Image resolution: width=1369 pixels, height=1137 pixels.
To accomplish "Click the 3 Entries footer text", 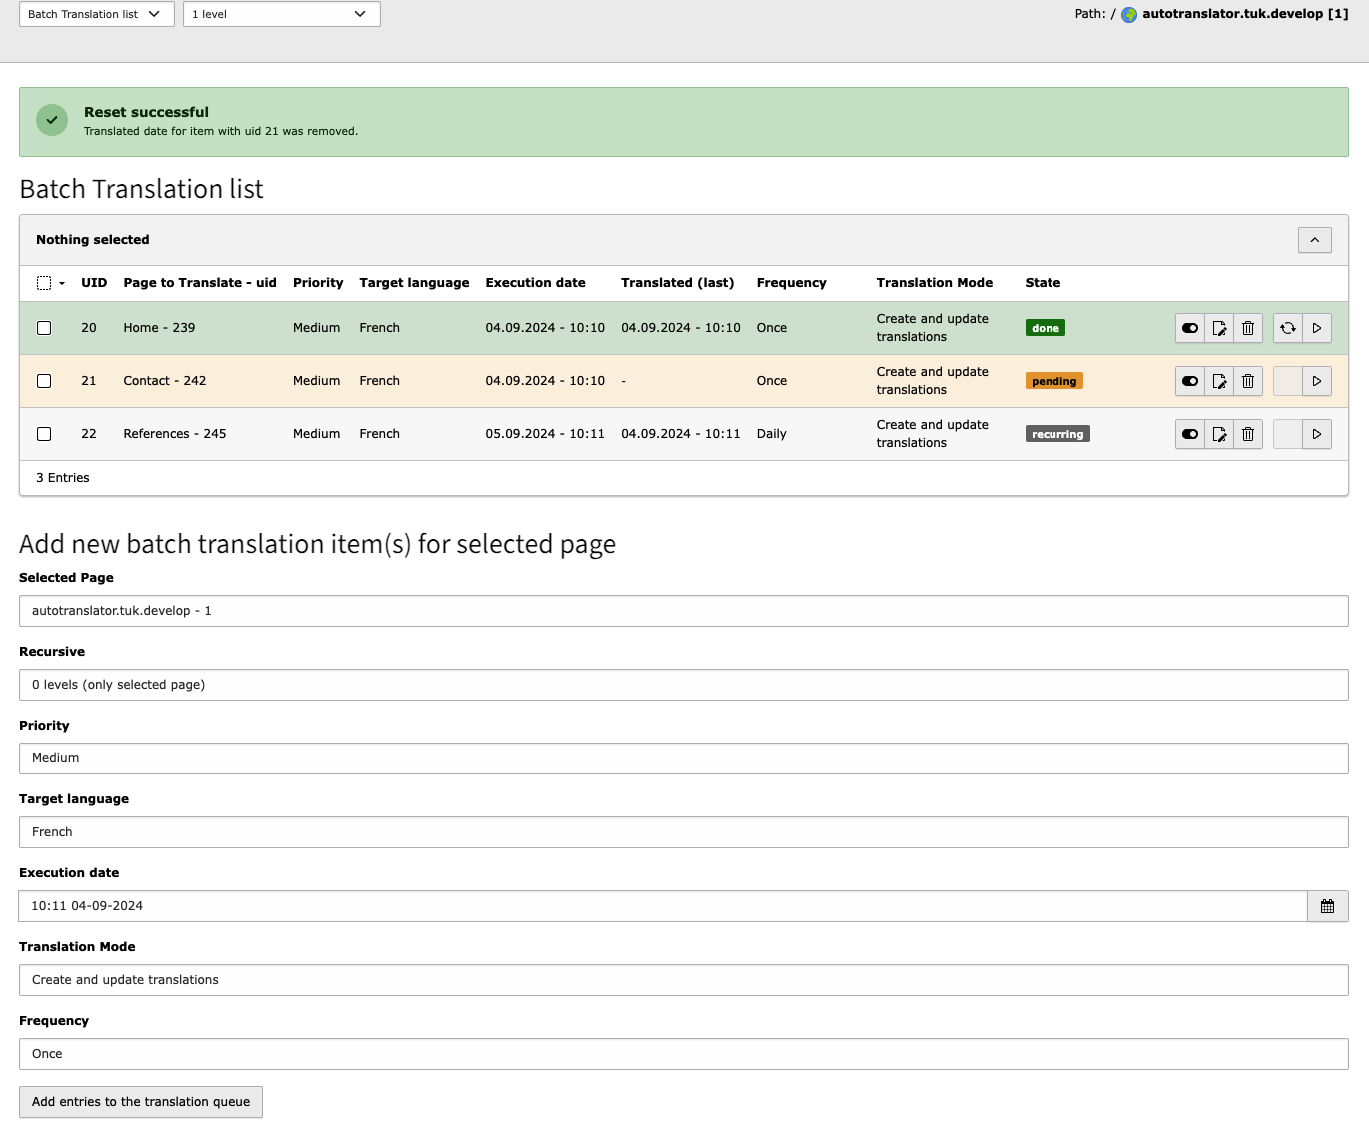I will tap(62, 478).
